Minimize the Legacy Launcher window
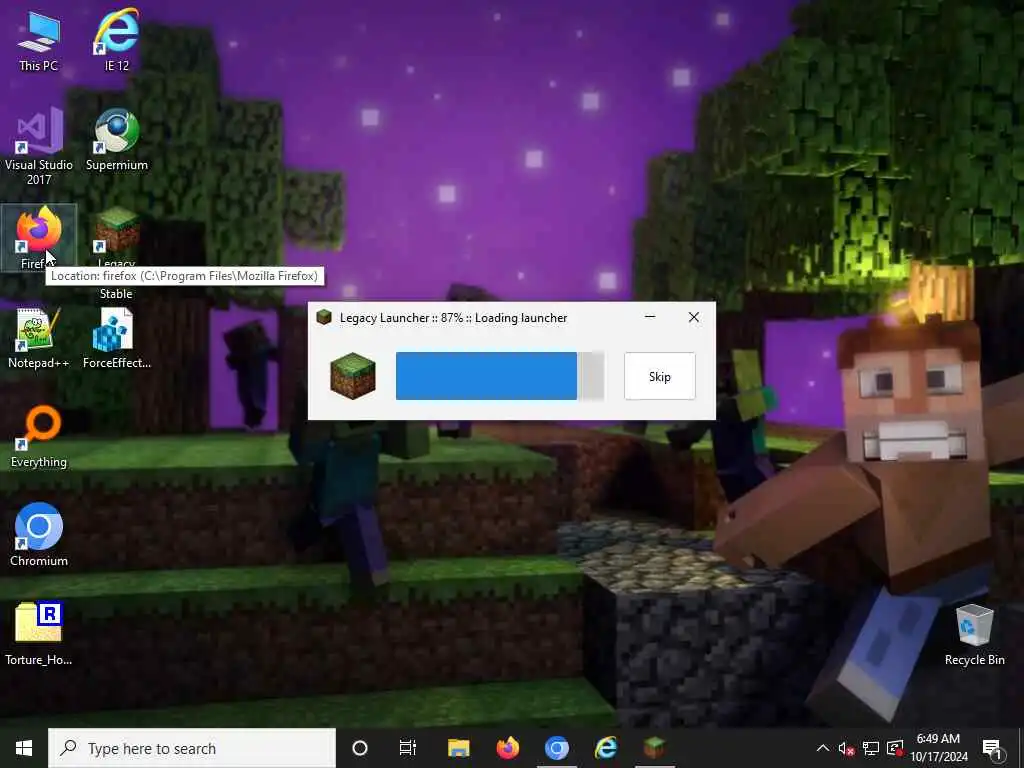1024x768 pixels. (x=650, y=317)
